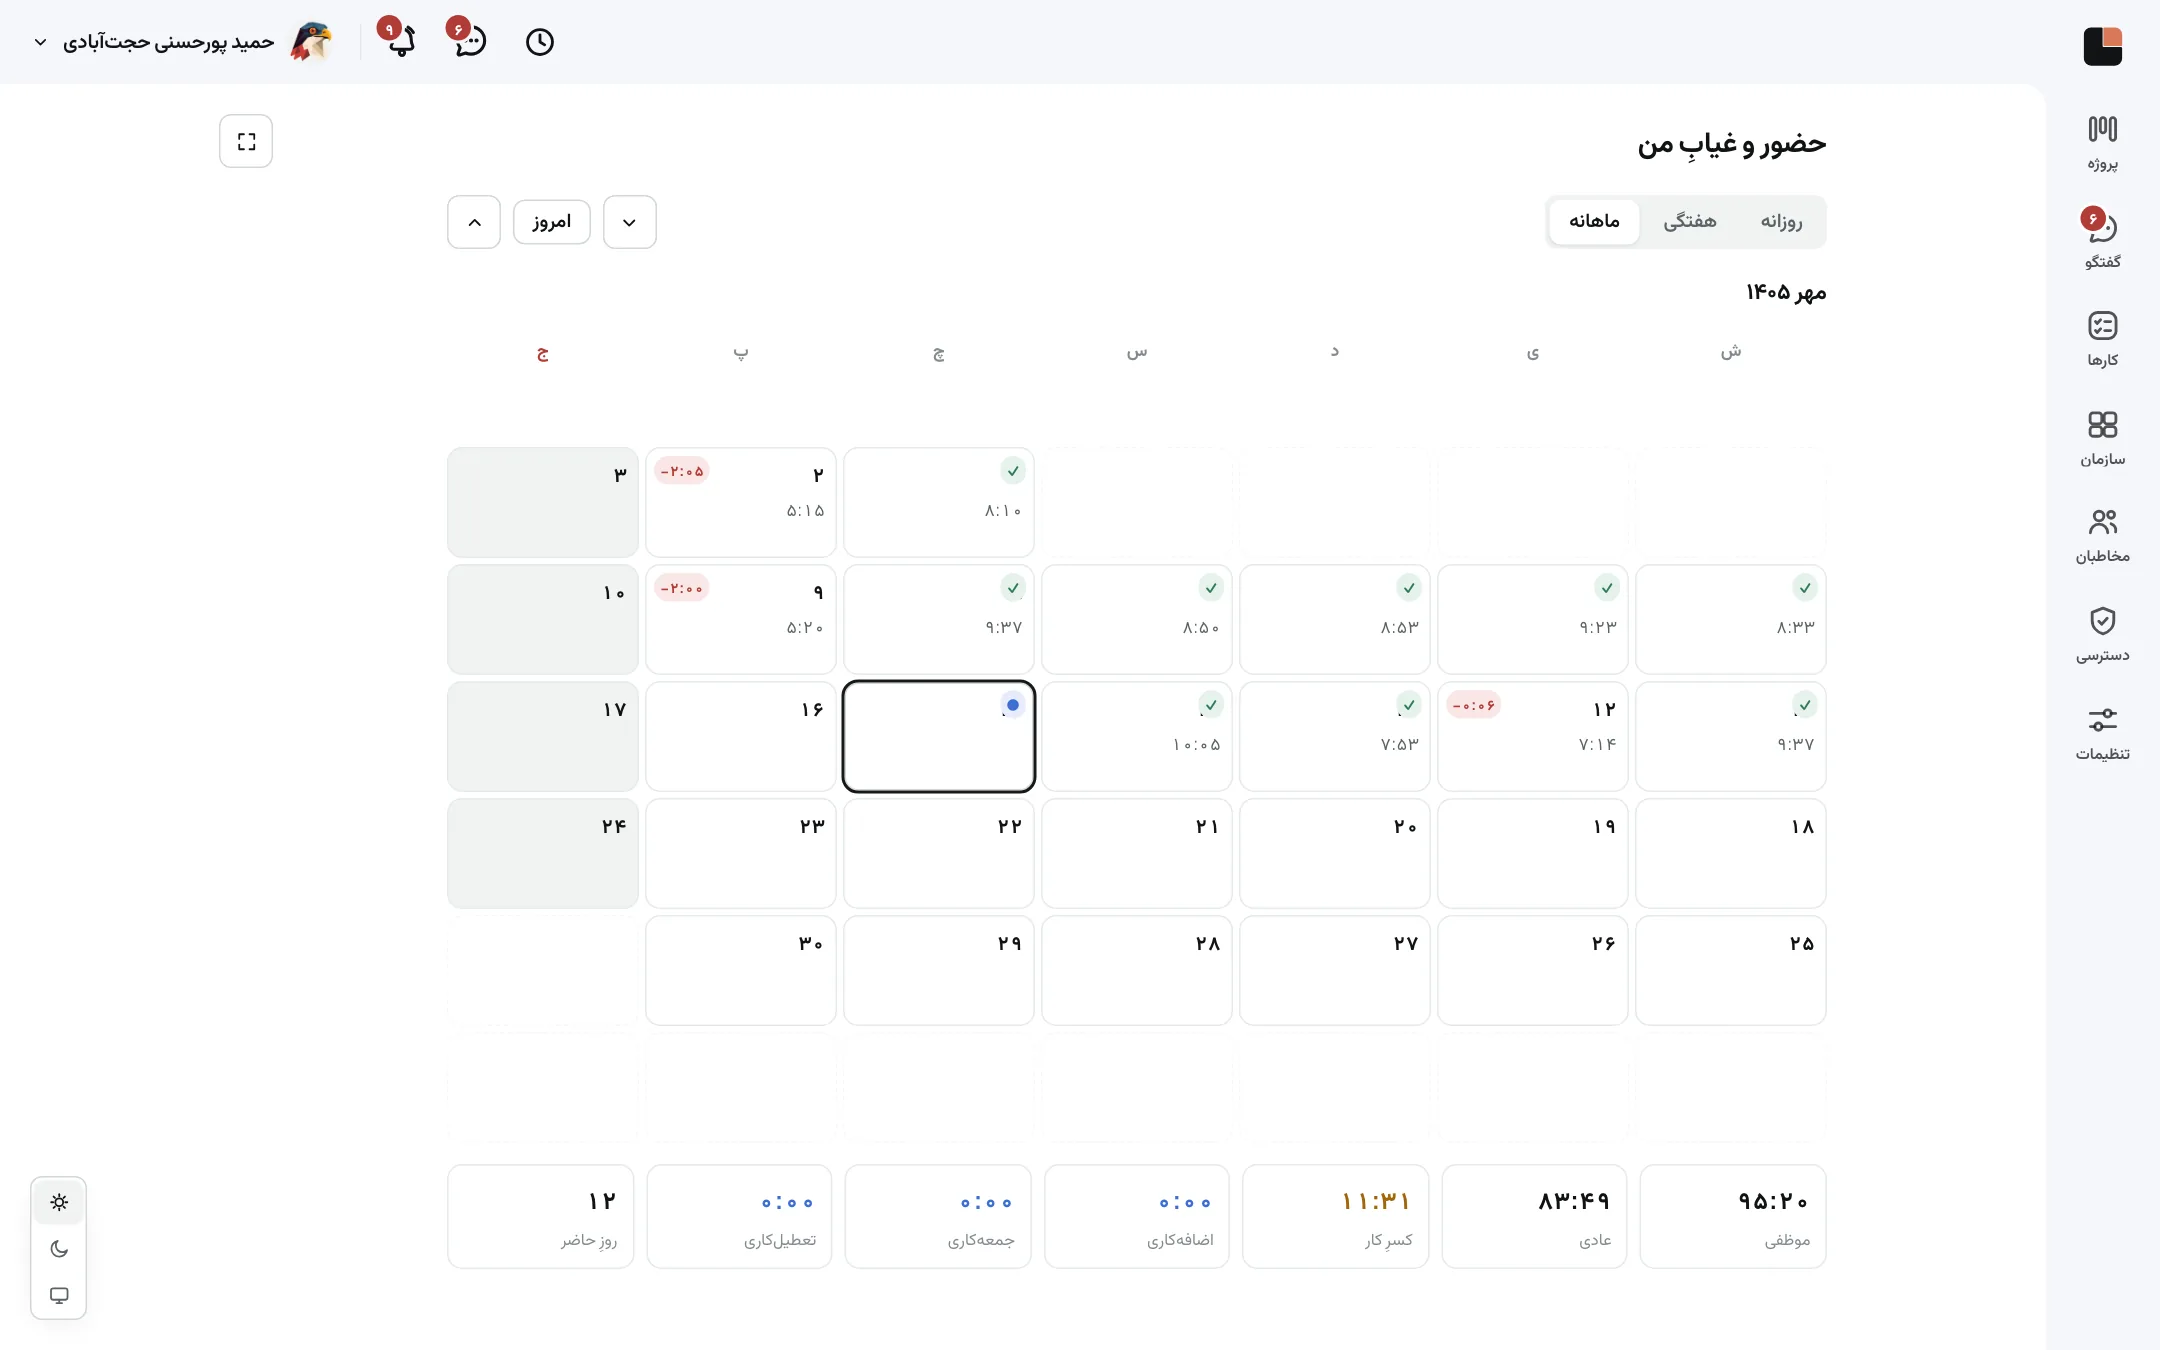Open the سازمان (Organization) sidebar icon
Viewport: 2160px width, 1350px height.
pos(2102,438)
